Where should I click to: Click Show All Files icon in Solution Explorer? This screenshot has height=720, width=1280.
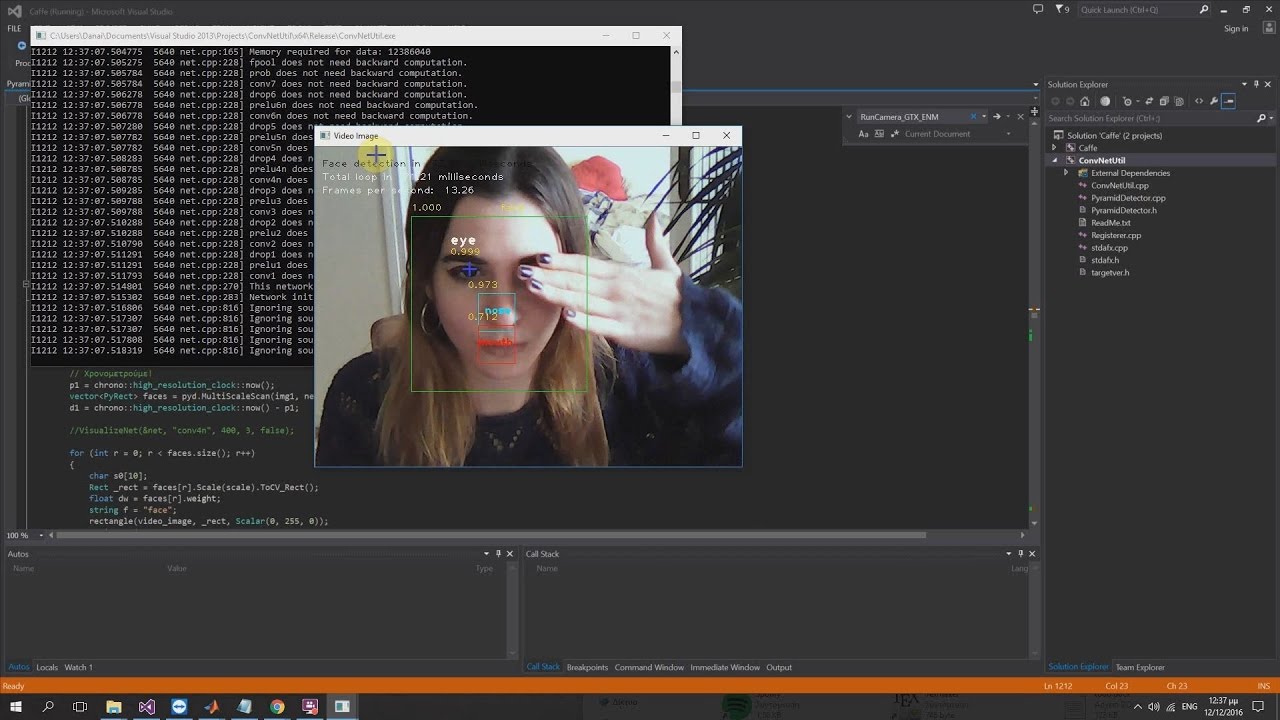[1179, 101]
